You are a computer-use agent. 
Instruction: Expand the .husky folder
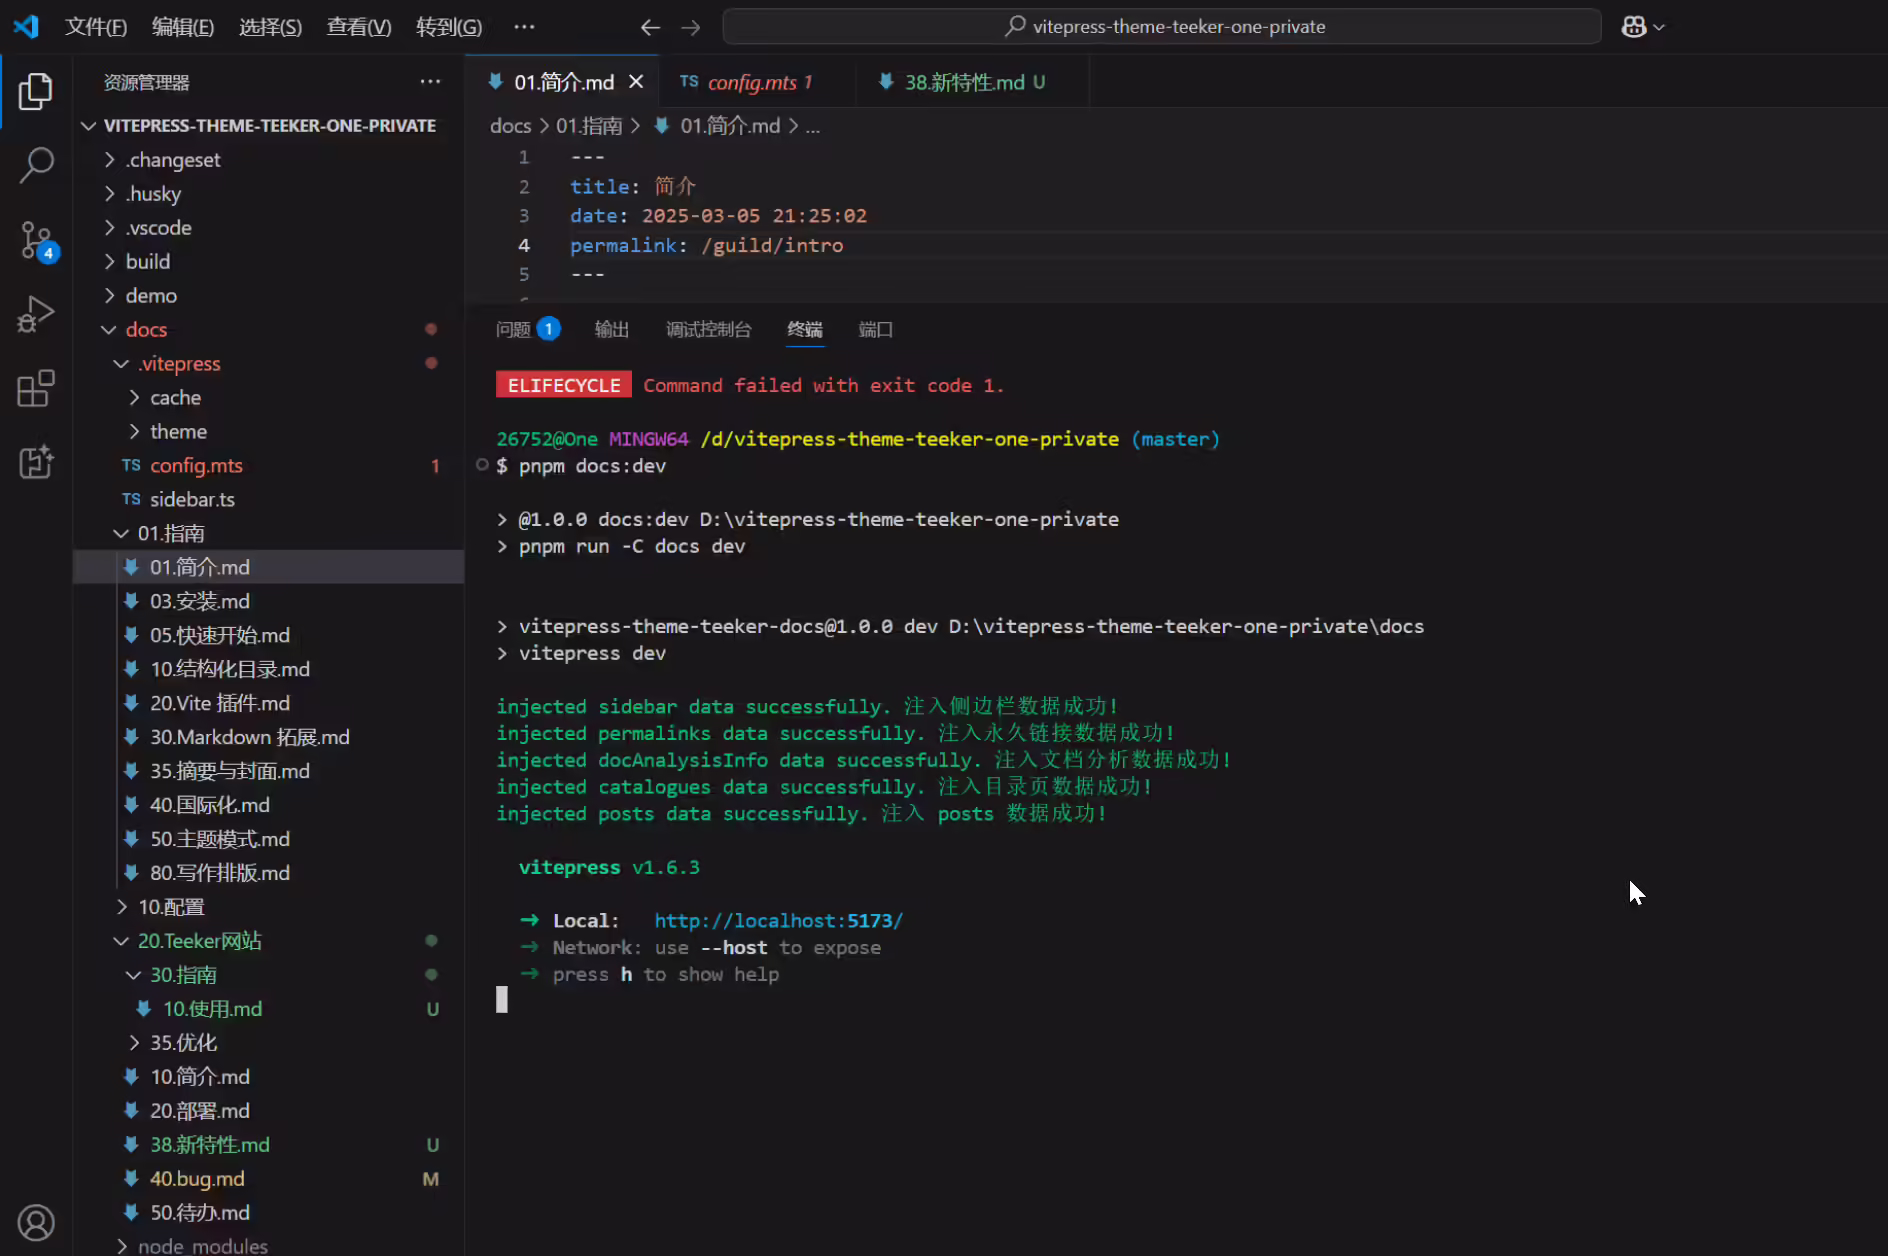point(268,193)
